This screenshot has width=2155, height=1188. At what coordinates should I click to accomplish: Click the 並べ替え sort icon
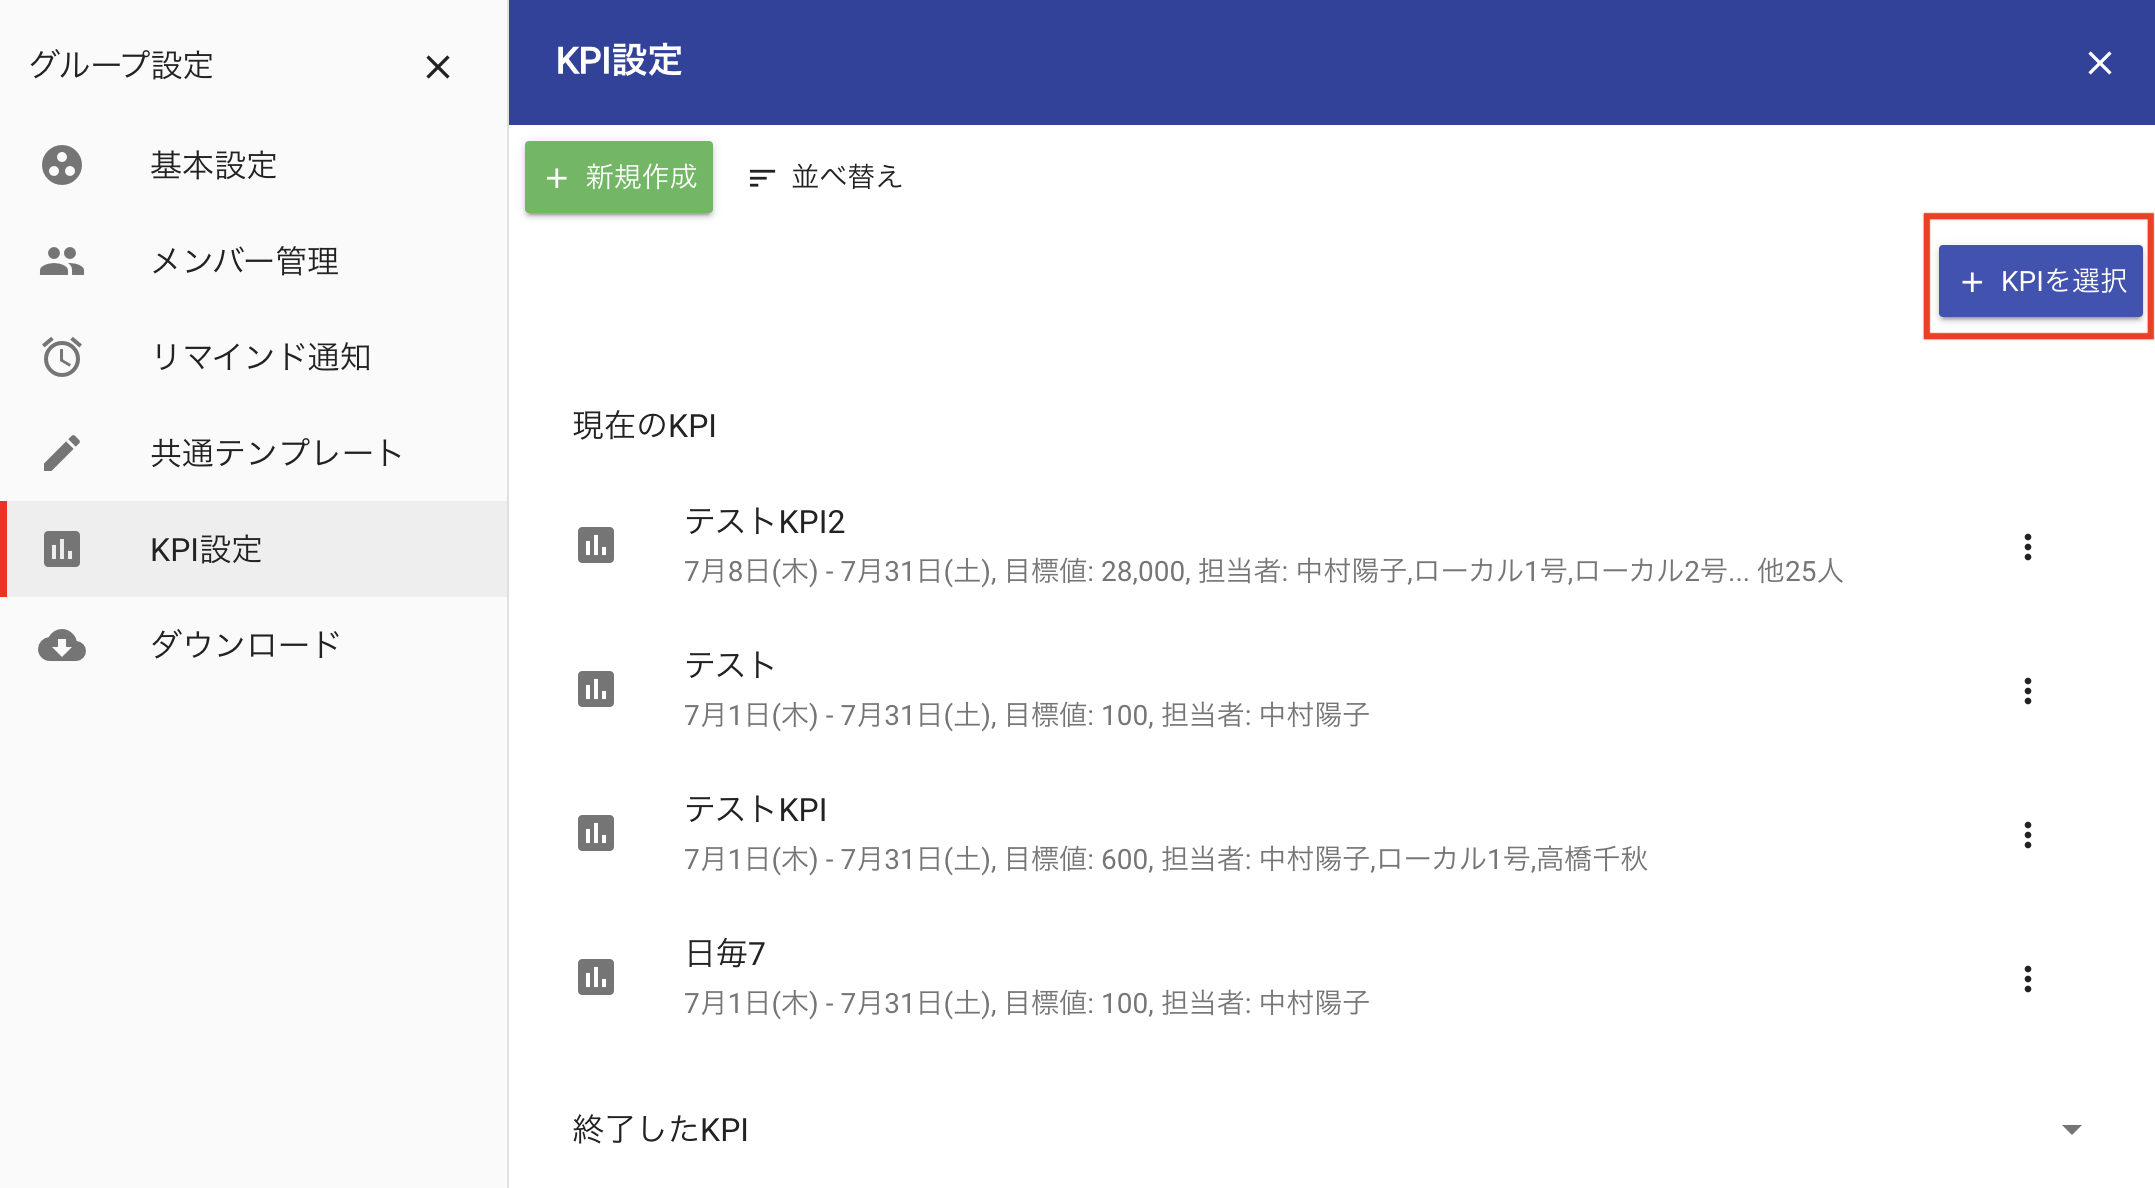pyautogui.click(x=762, y=177)
